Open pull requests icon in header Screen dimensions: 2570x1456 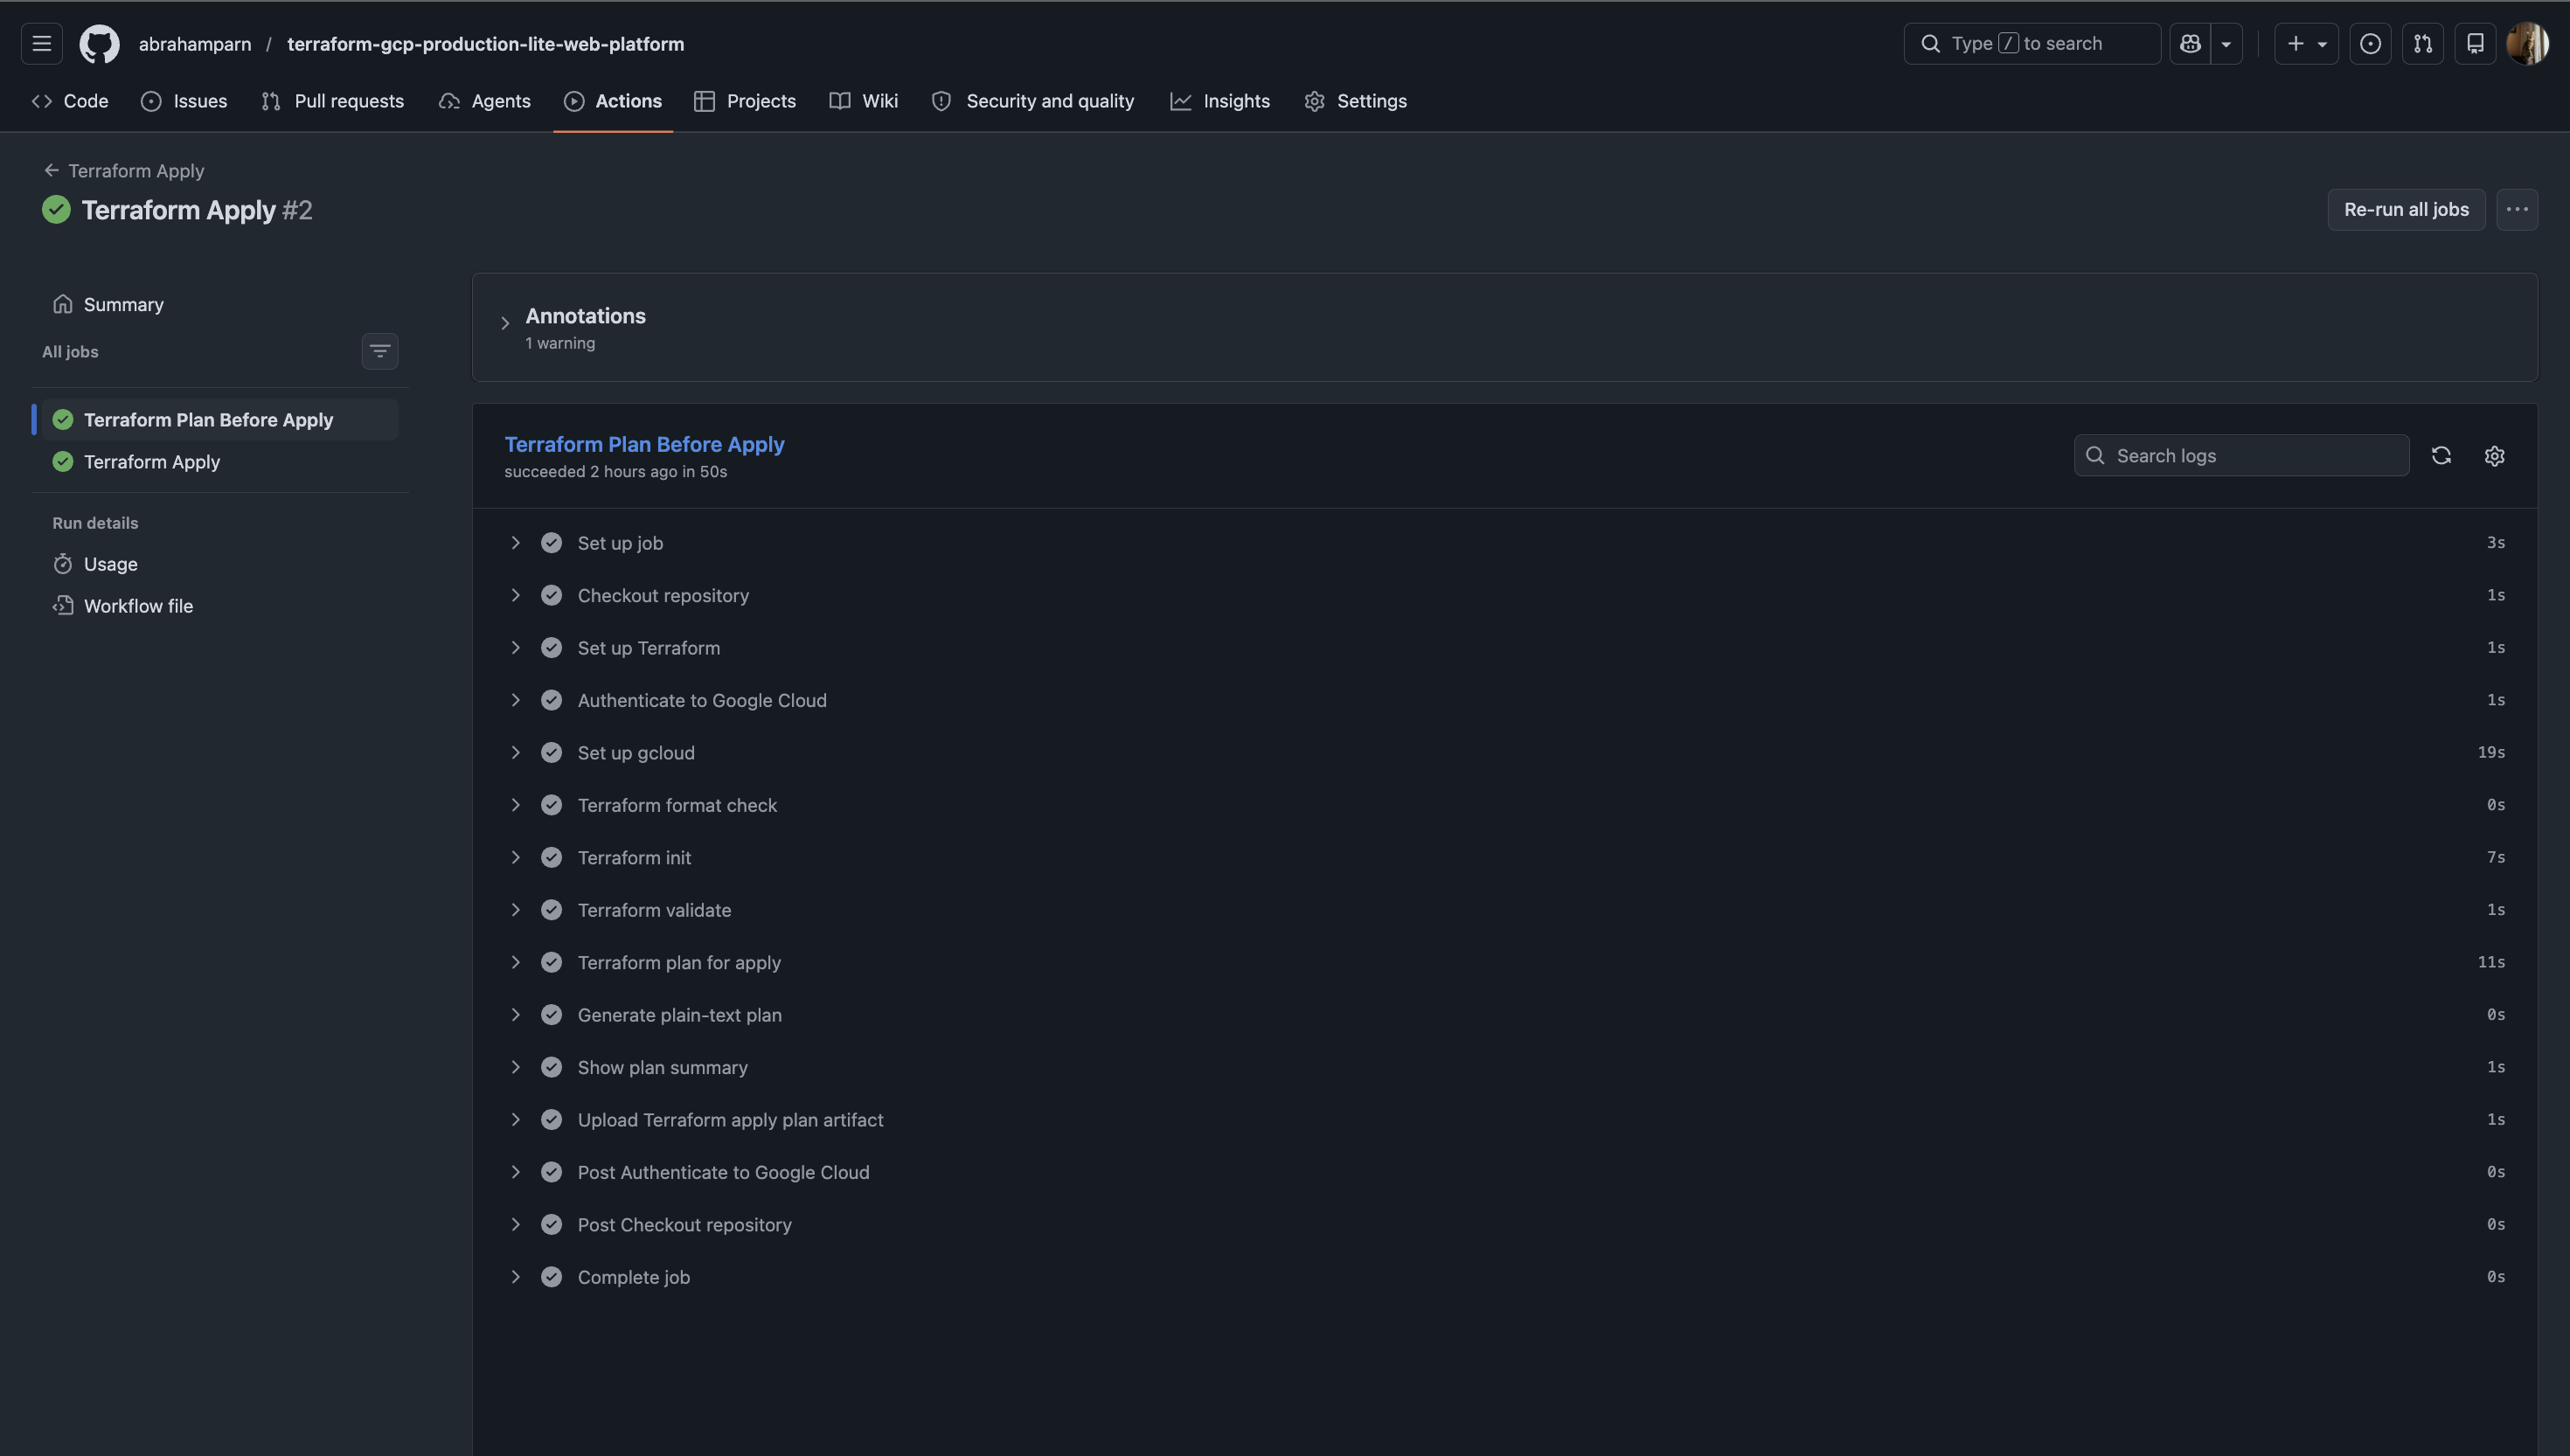(x=2423, y=44)
